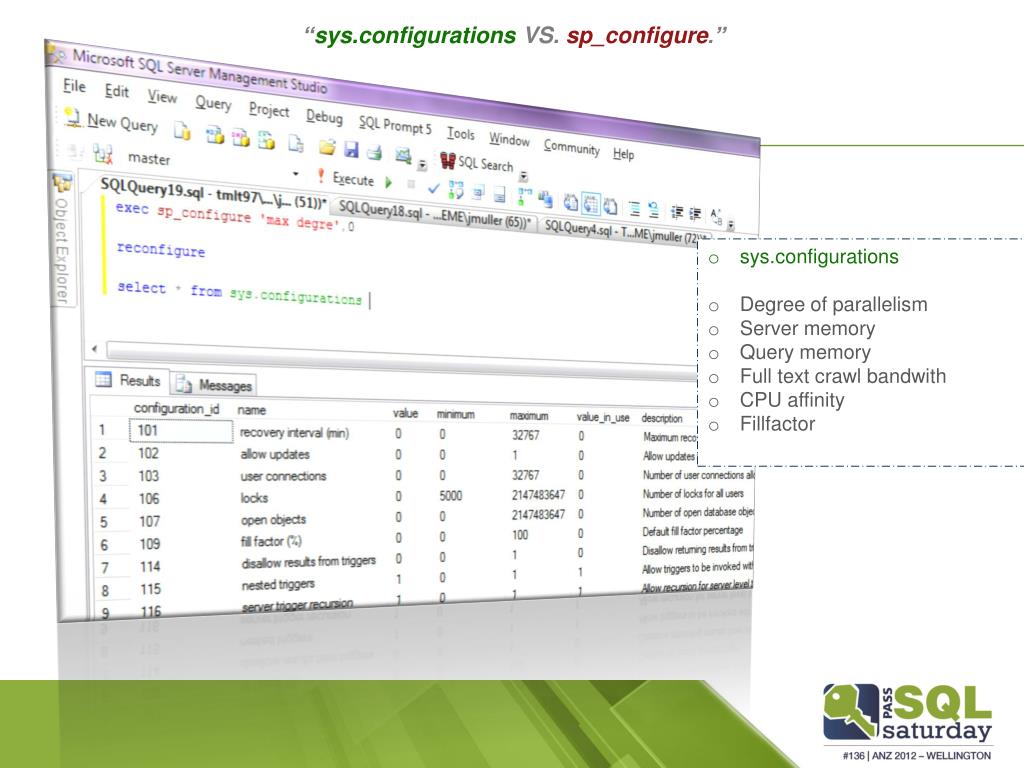Open the Query Options icon
This screenshot has width=1024, height=768.
tap(478, 192)
